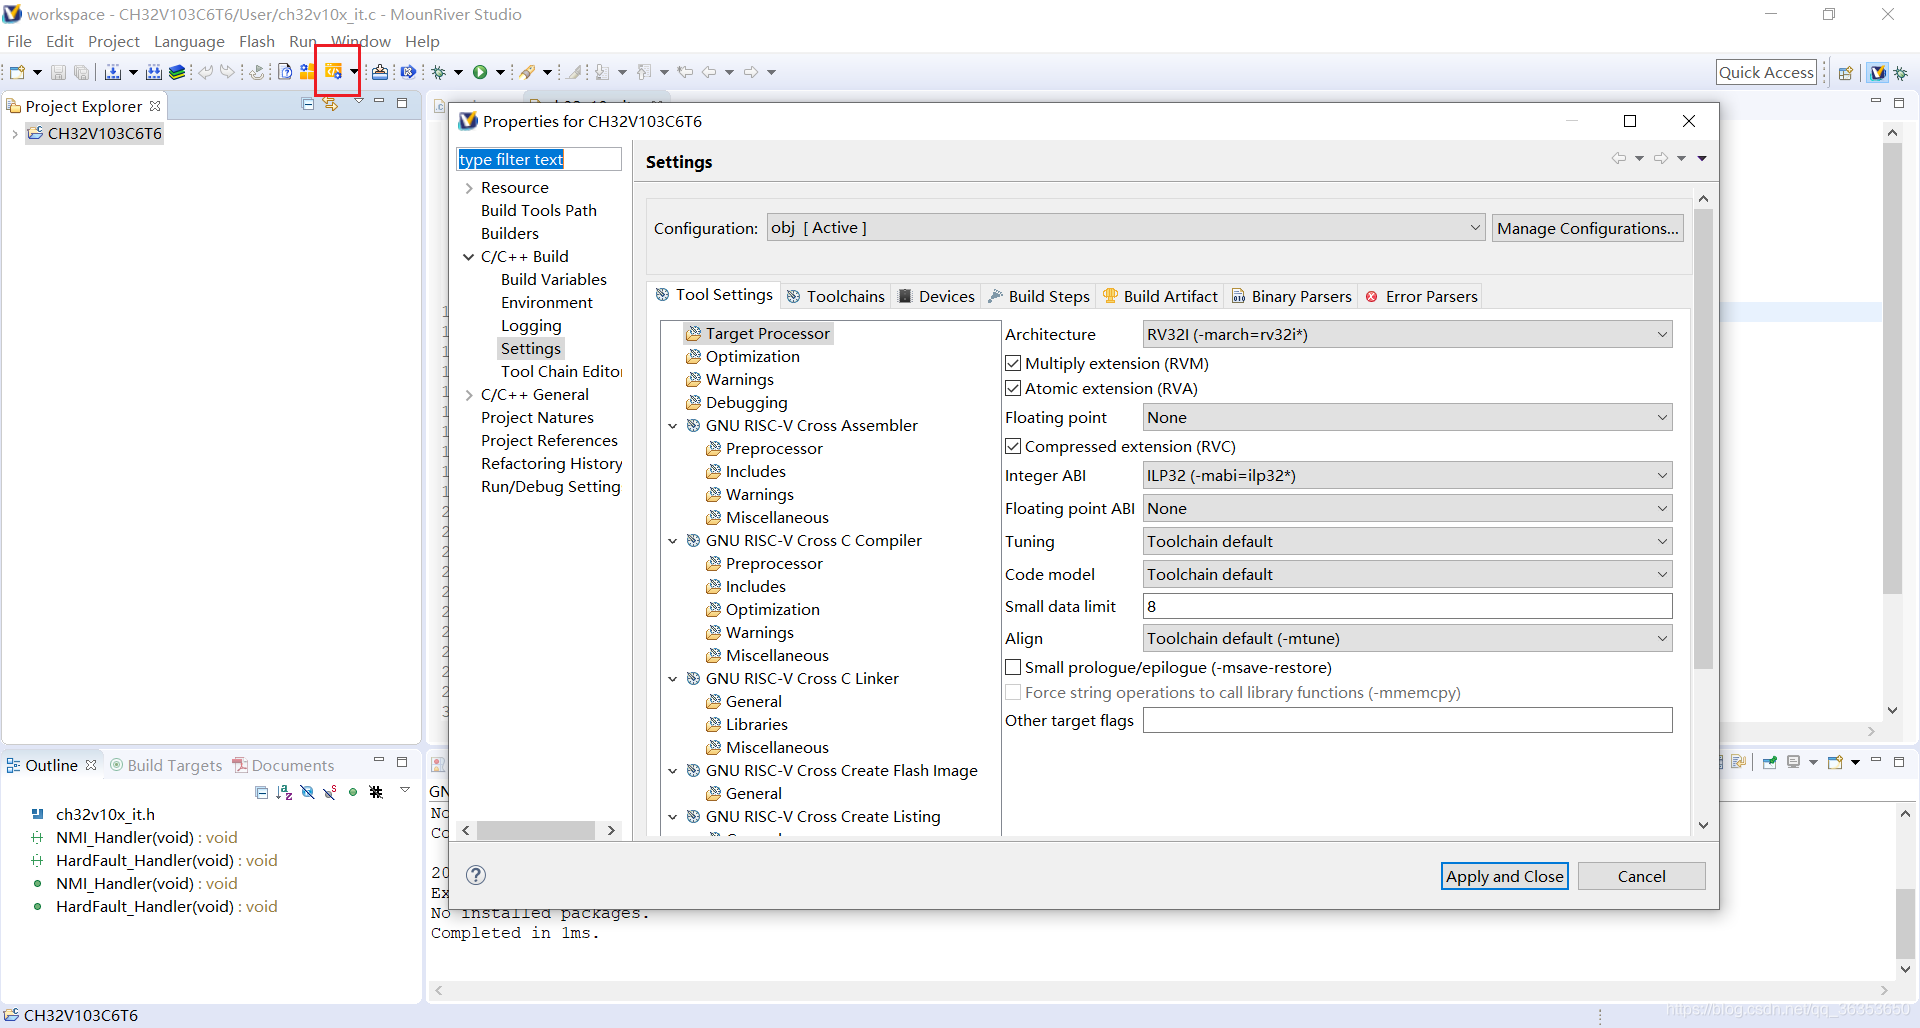1920x1028 pixels.
Task: Open the Align dropdown
Action: (1407, 638)
